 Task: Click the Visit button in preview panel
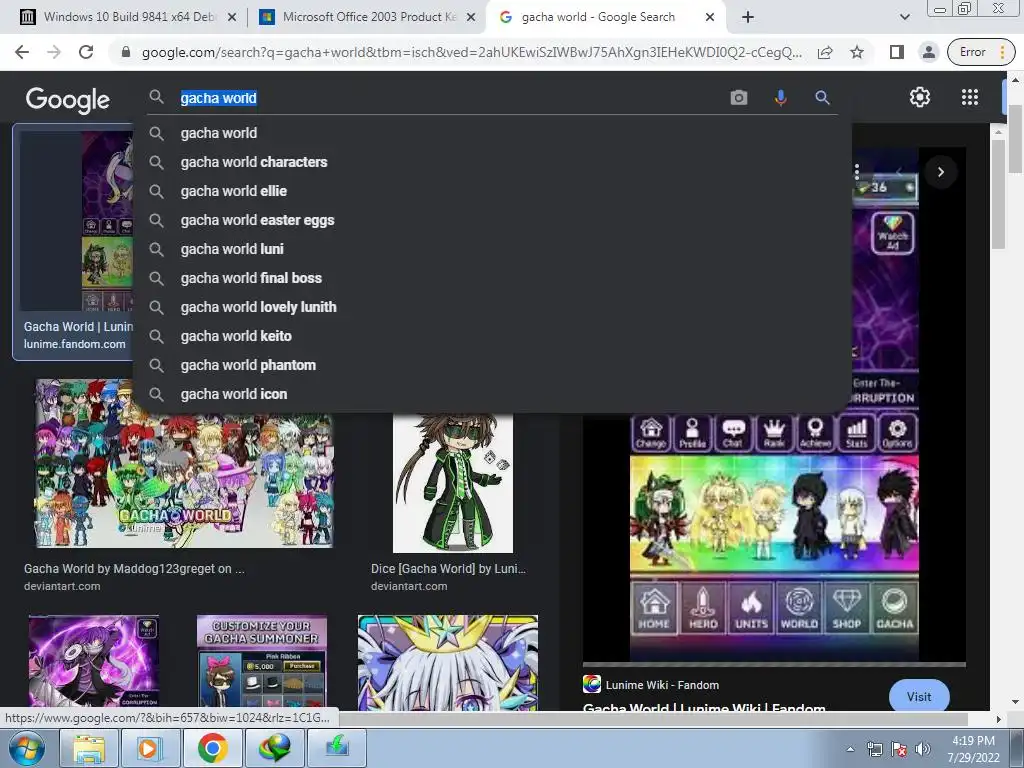(x=919, y=697)
